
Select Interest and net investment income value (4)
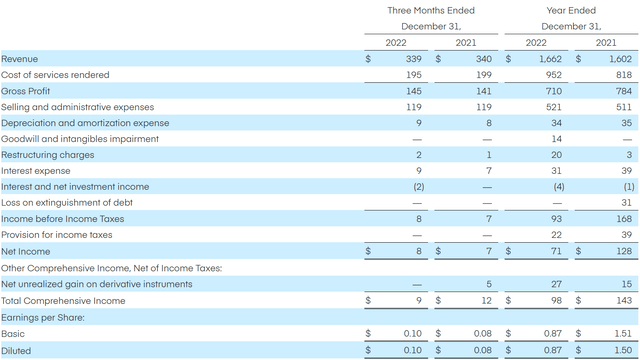click(559, 187)
